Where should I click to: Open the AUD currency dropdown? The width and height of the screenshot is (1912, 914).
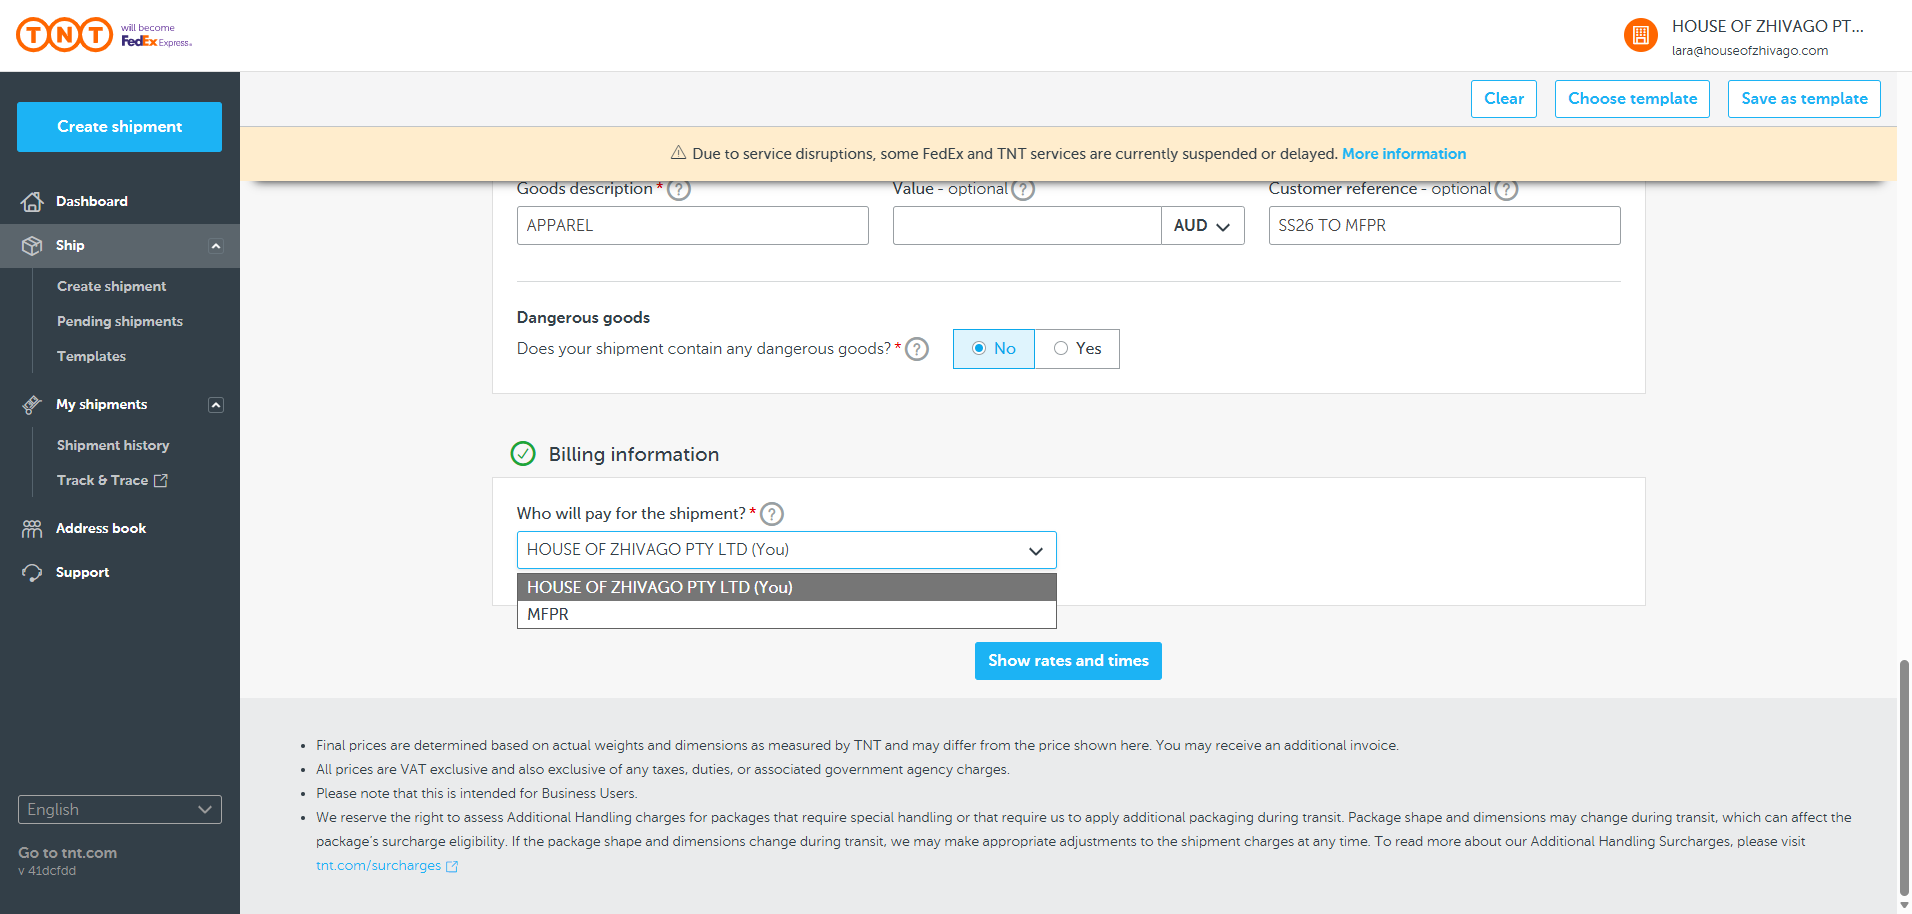(1202, 226)
